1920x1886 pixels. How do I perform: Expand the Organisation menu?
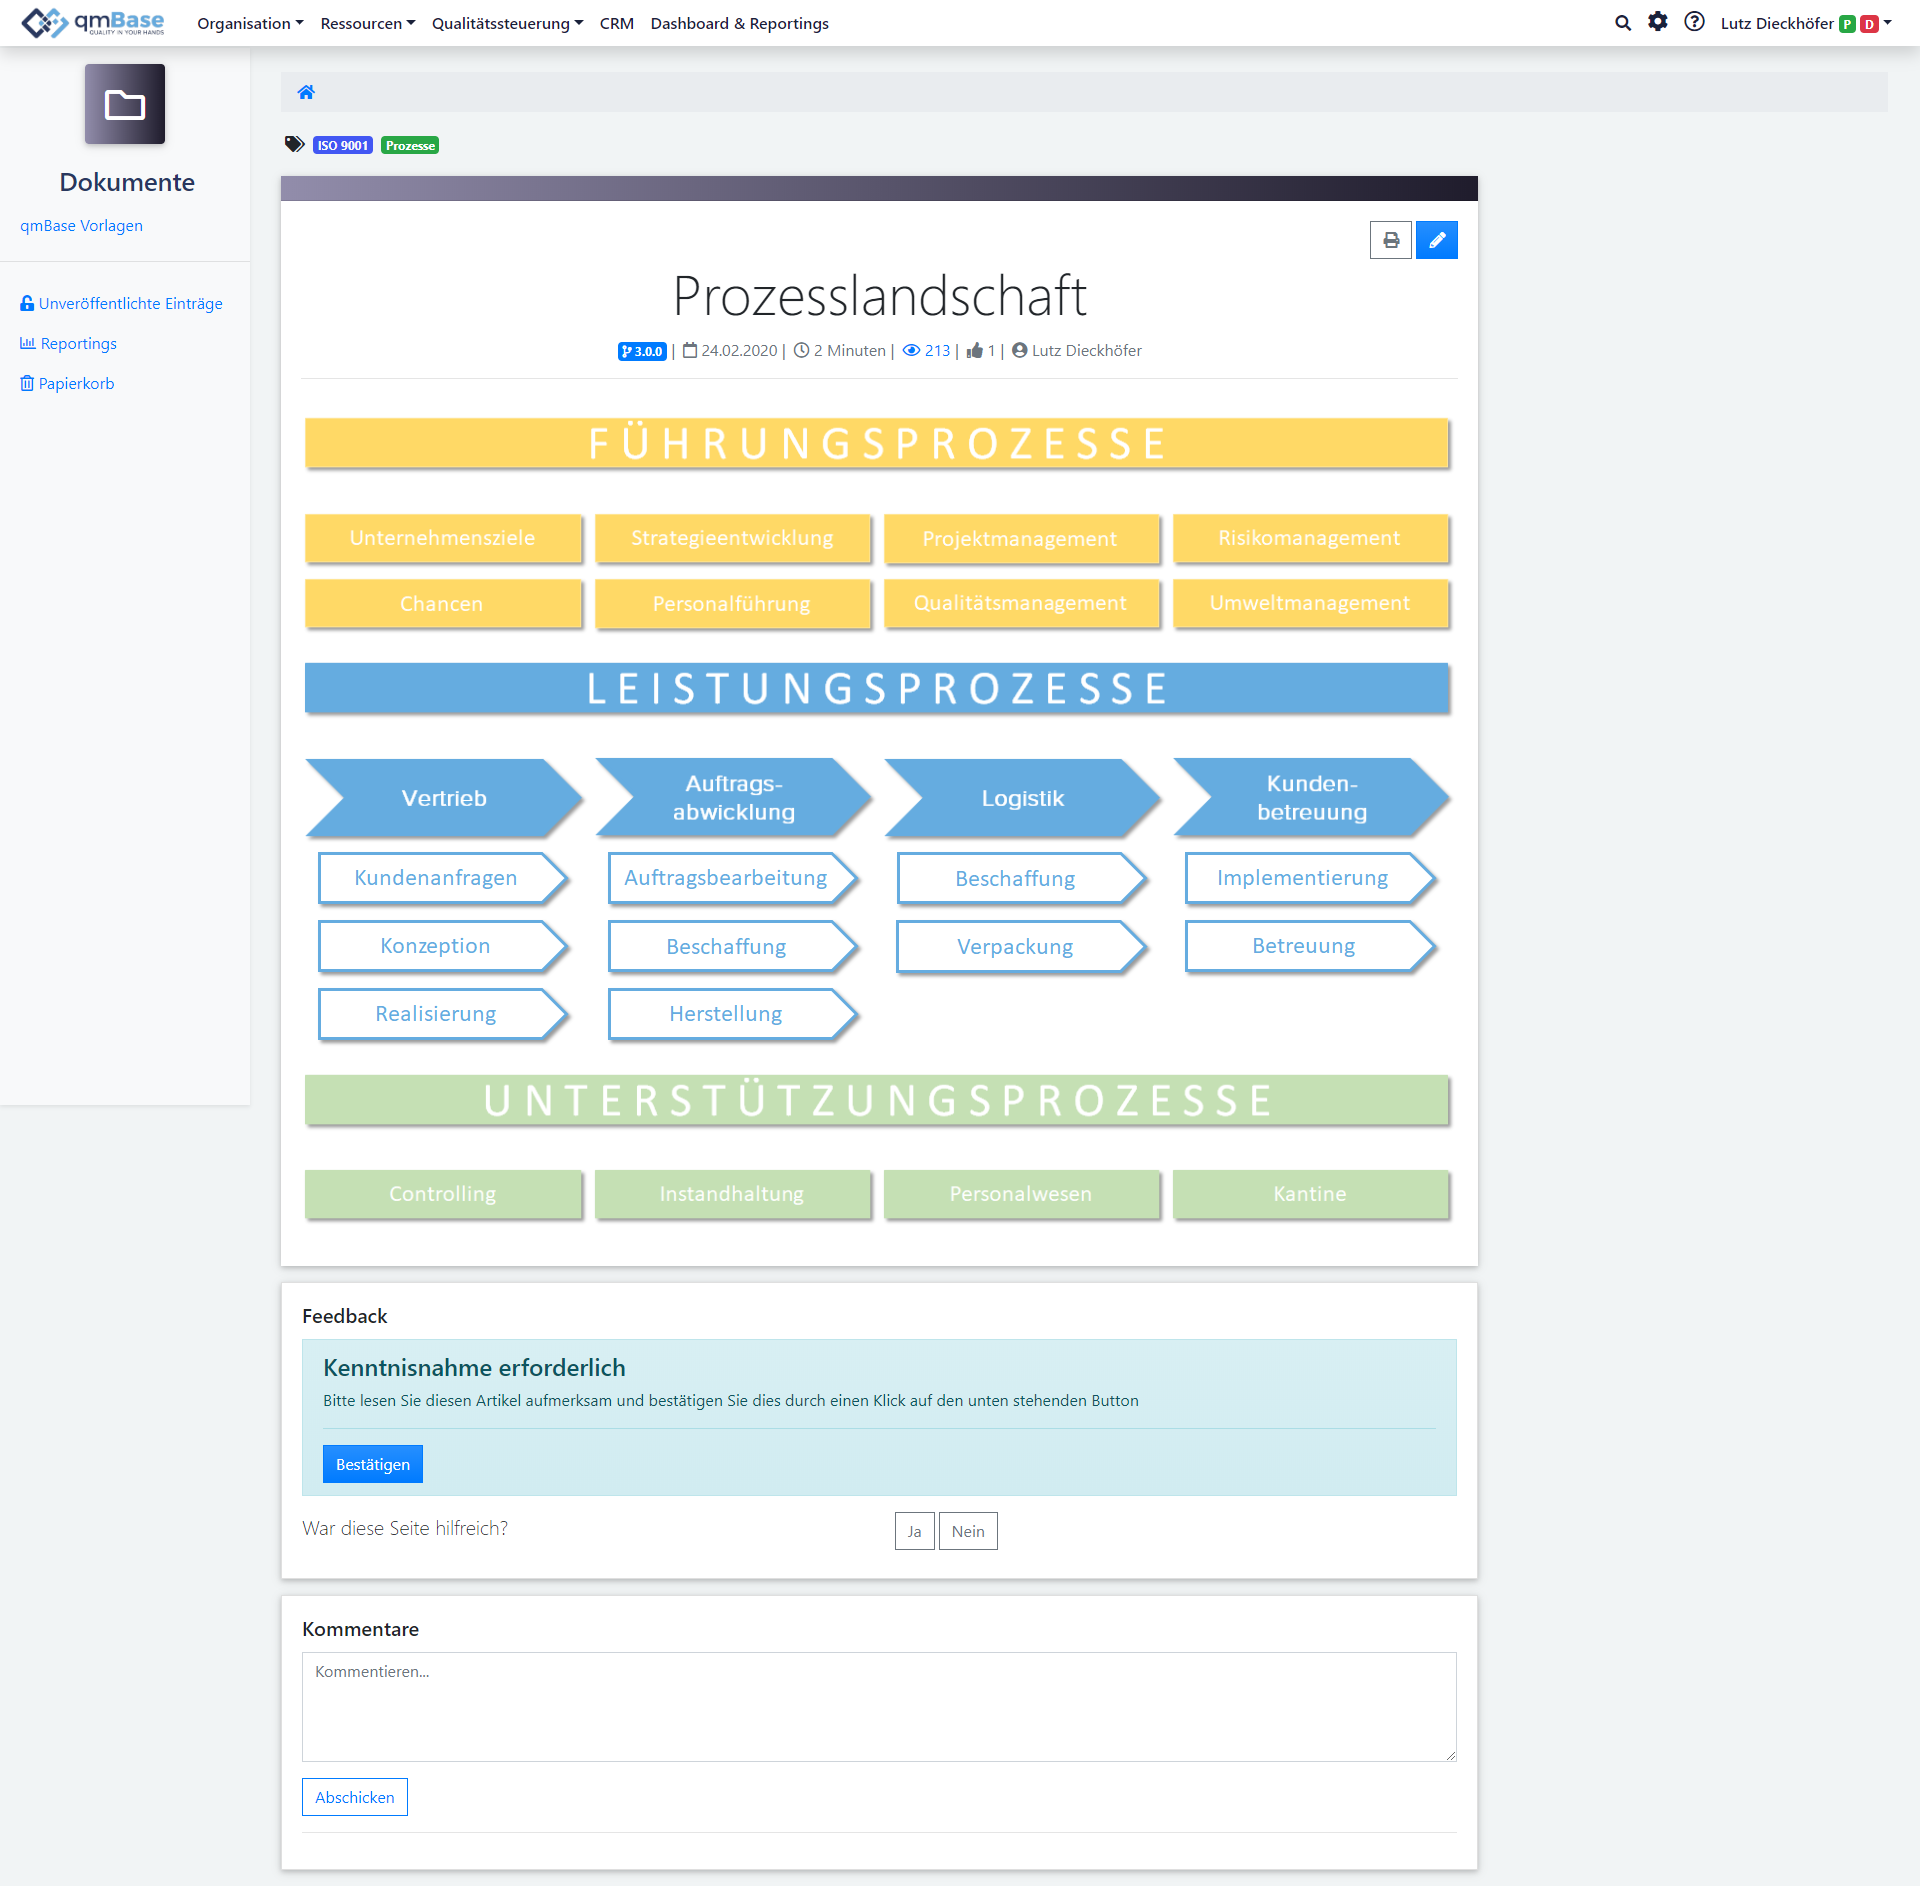[250, 23]
